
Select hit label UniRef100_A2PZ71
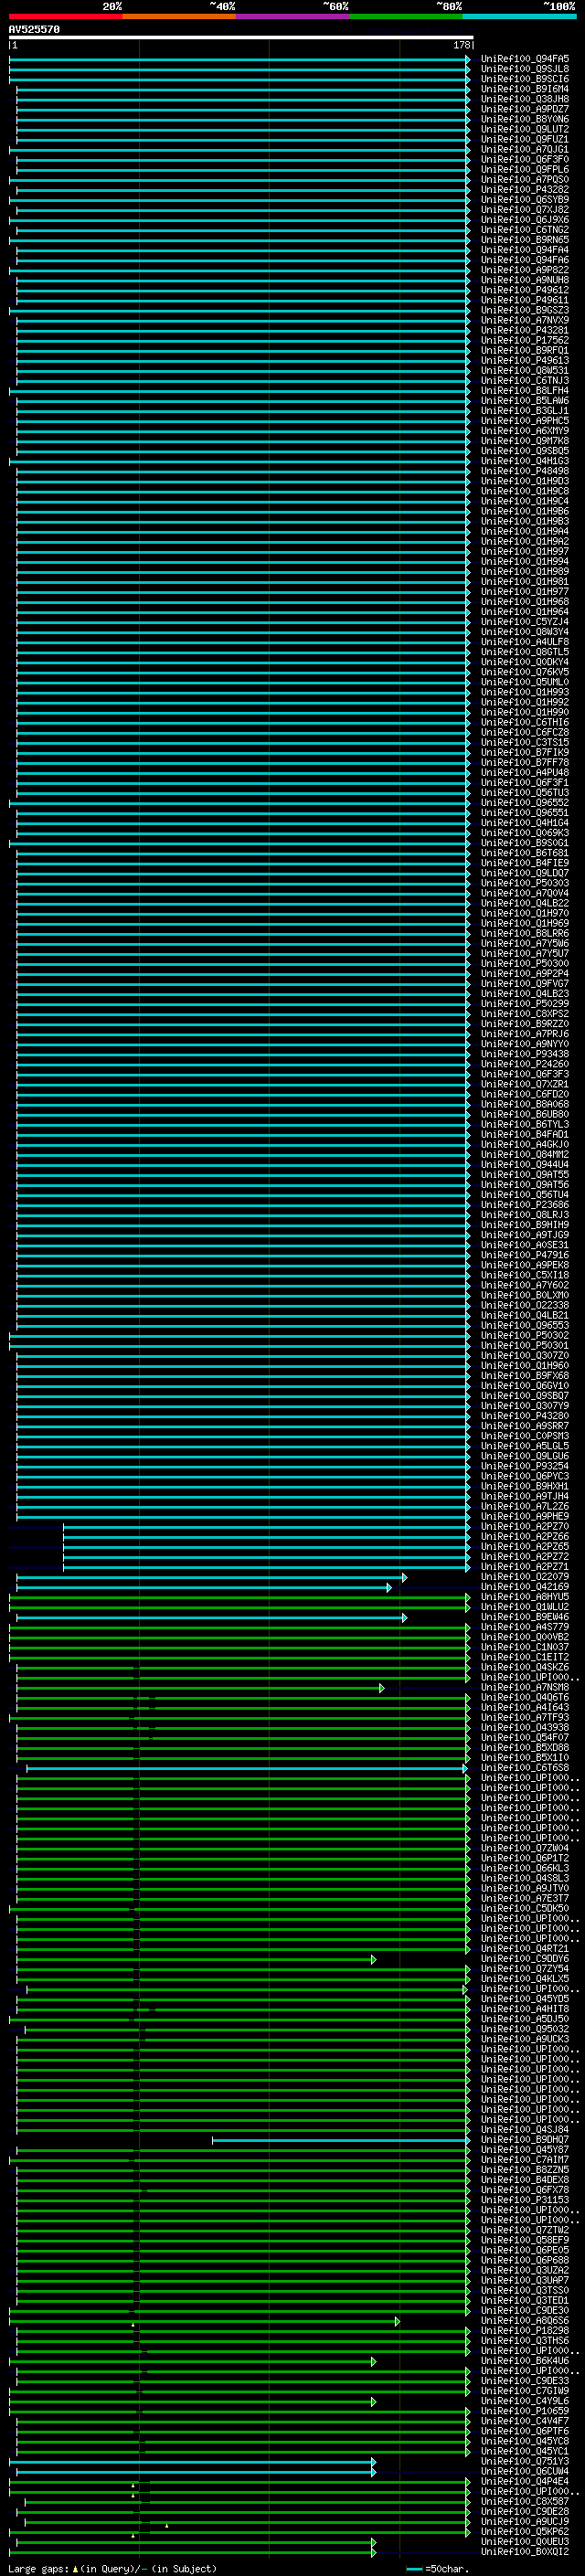click(525, 1566)
